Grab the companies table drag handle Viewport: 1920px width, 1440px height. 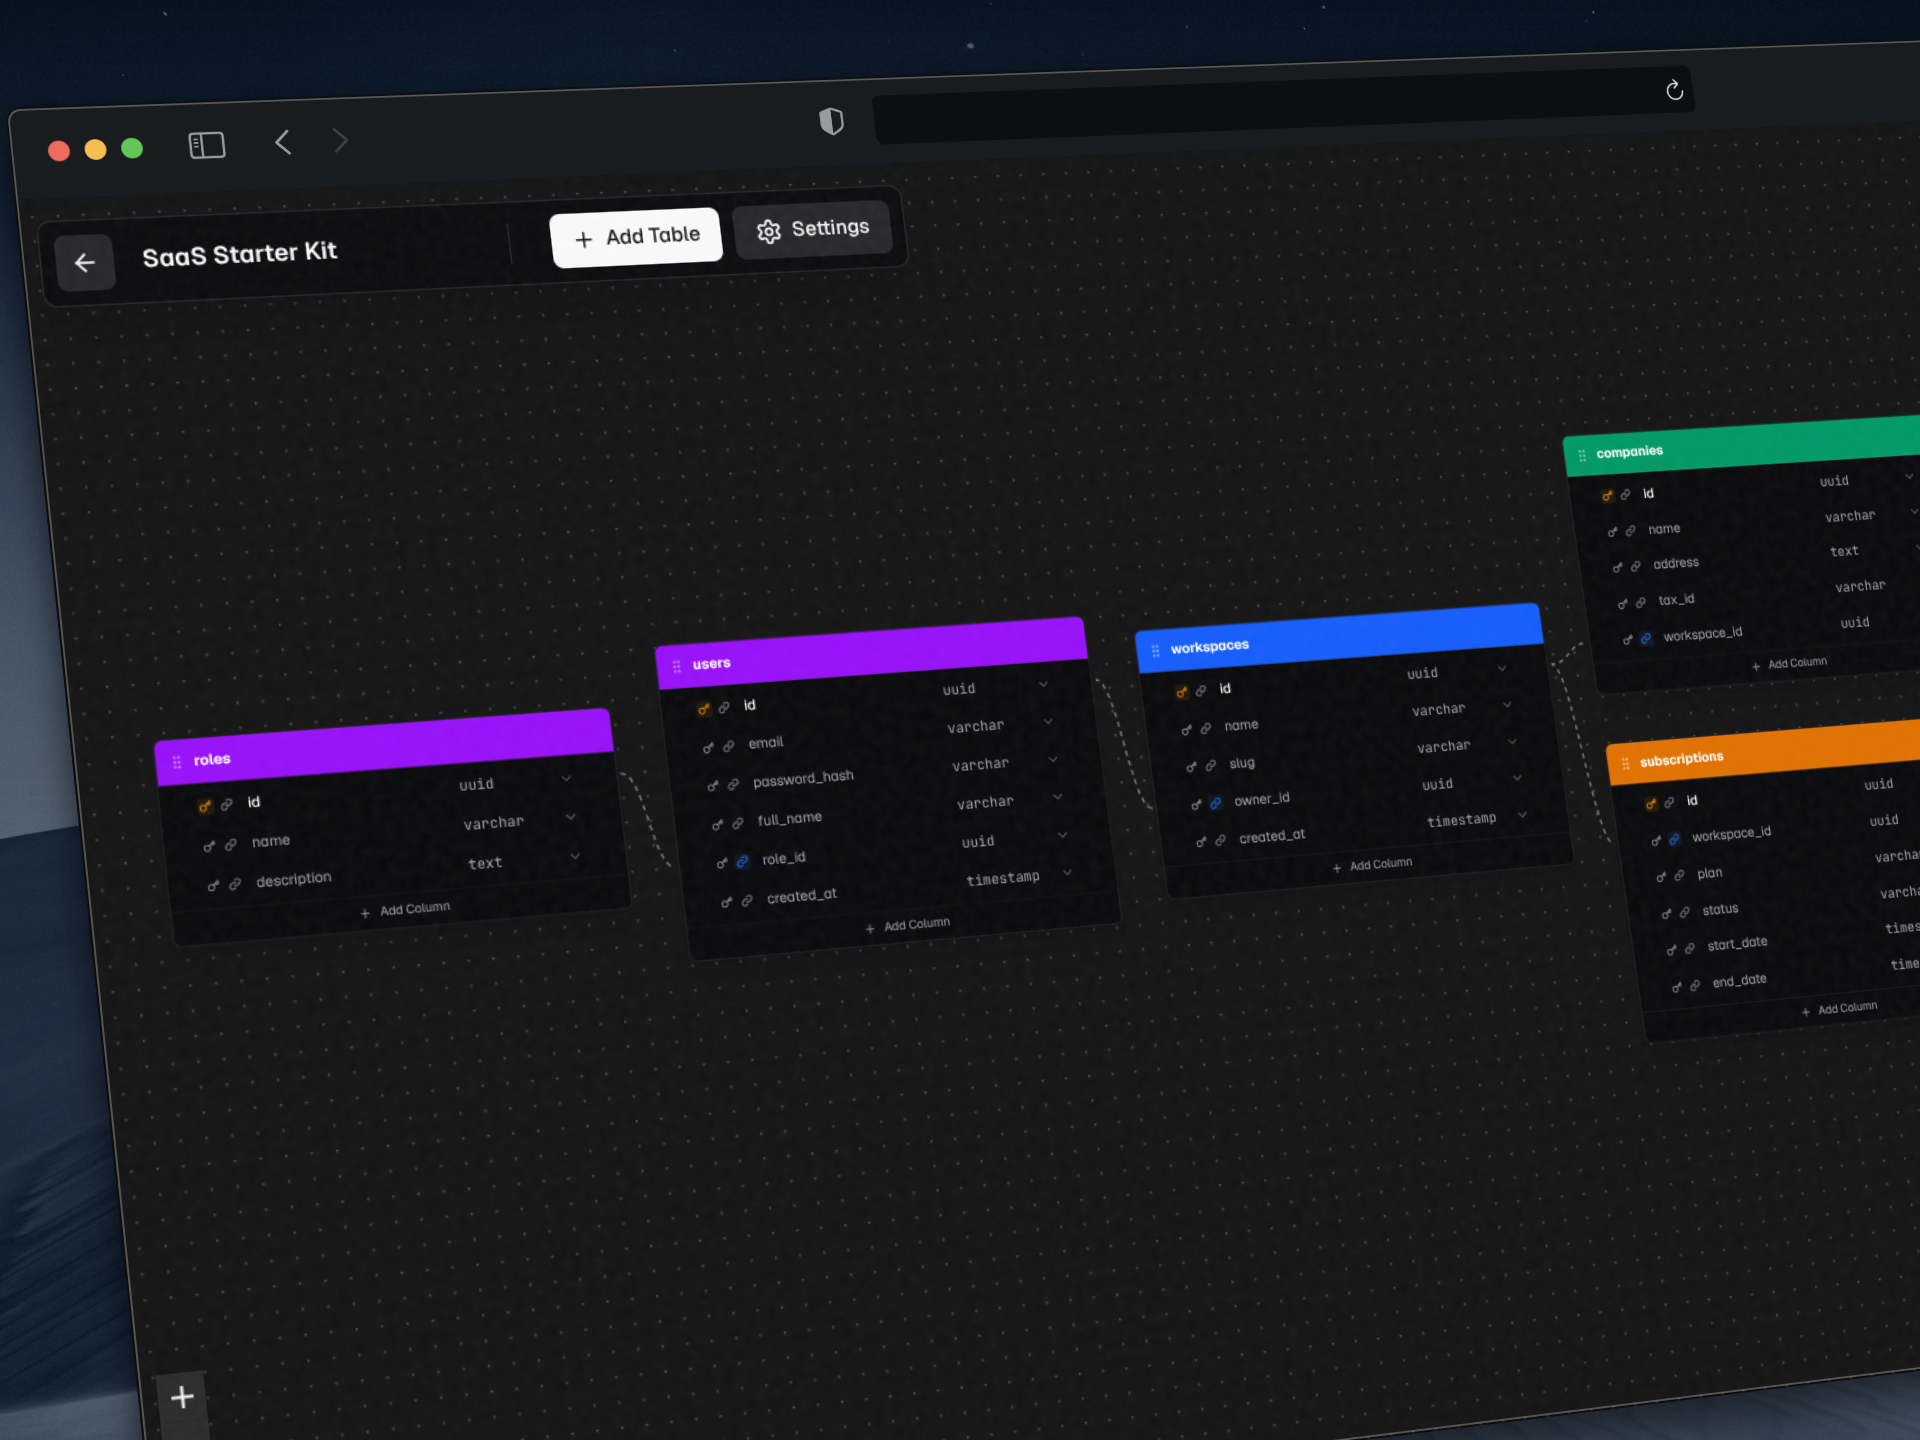[x=1582, y=455]
